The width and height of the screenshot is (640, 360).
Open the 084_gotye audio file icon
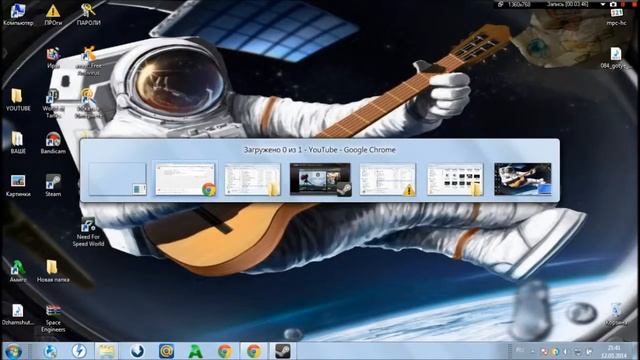616,58
